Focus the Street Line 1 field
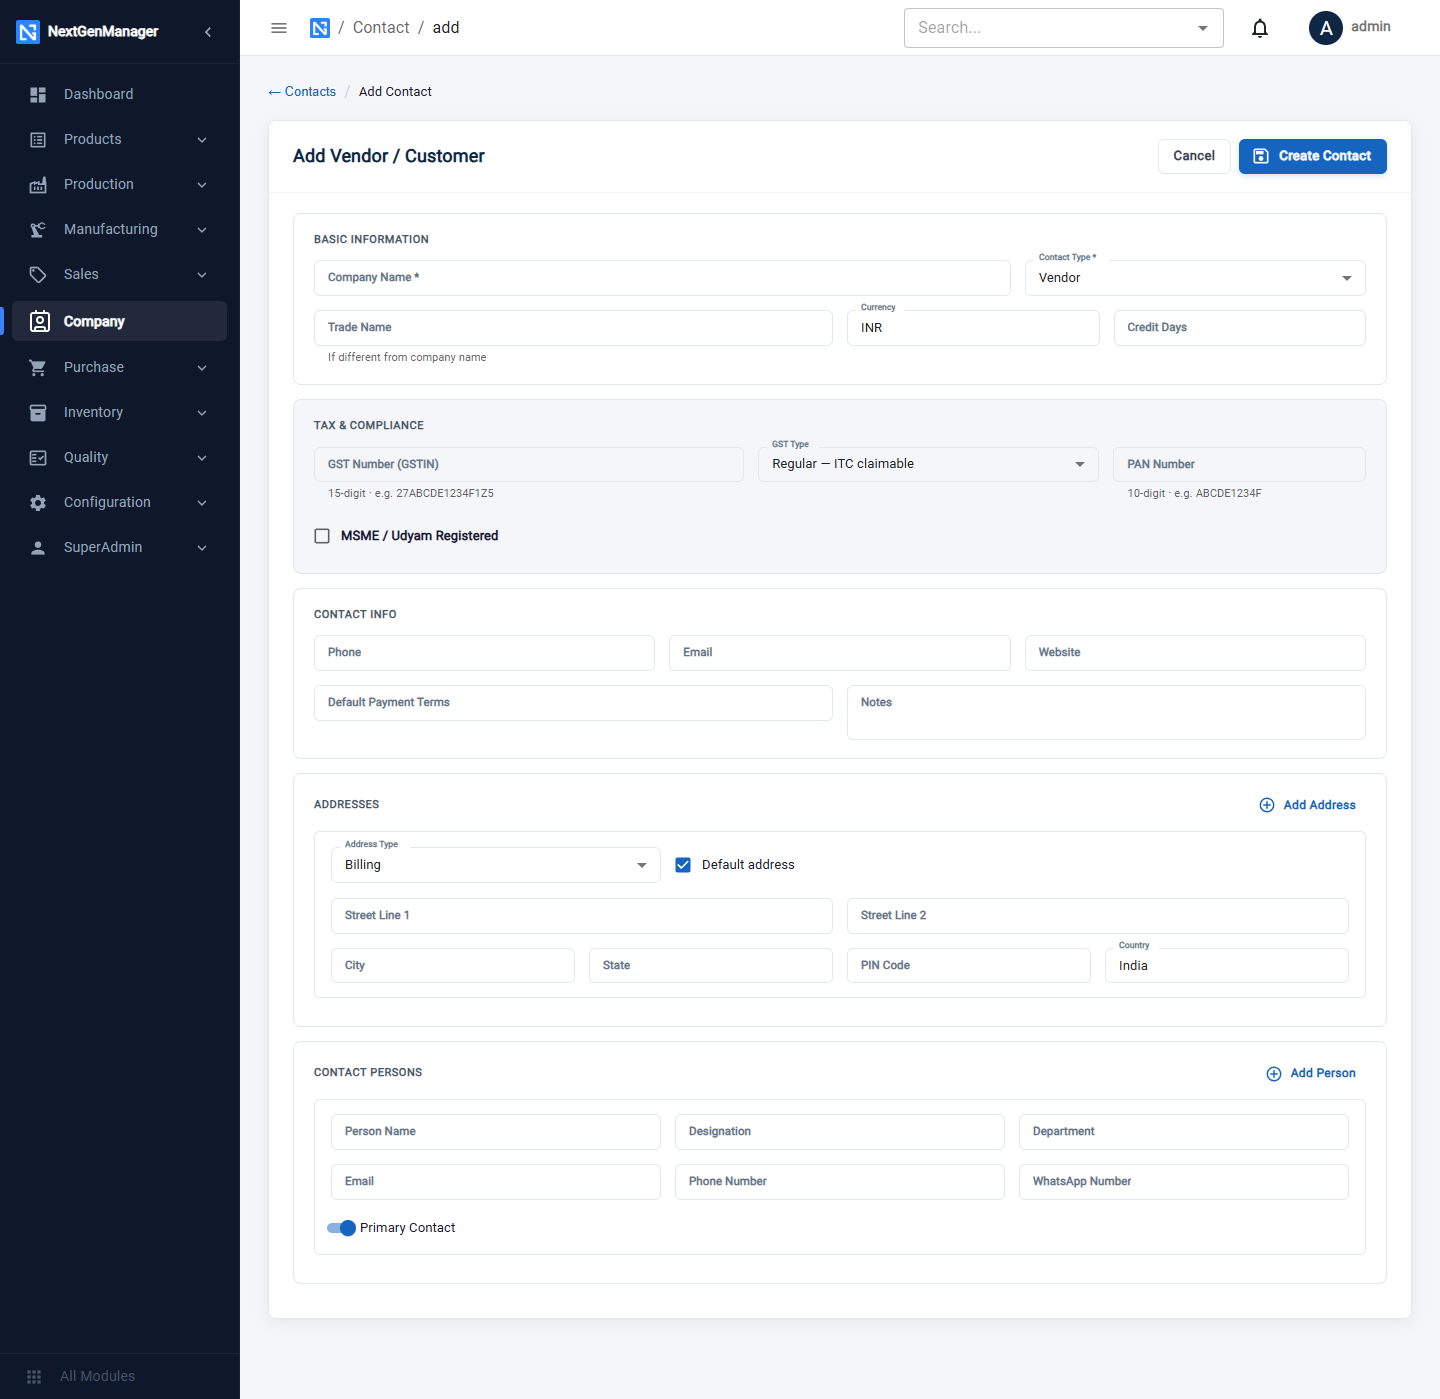 582,916
